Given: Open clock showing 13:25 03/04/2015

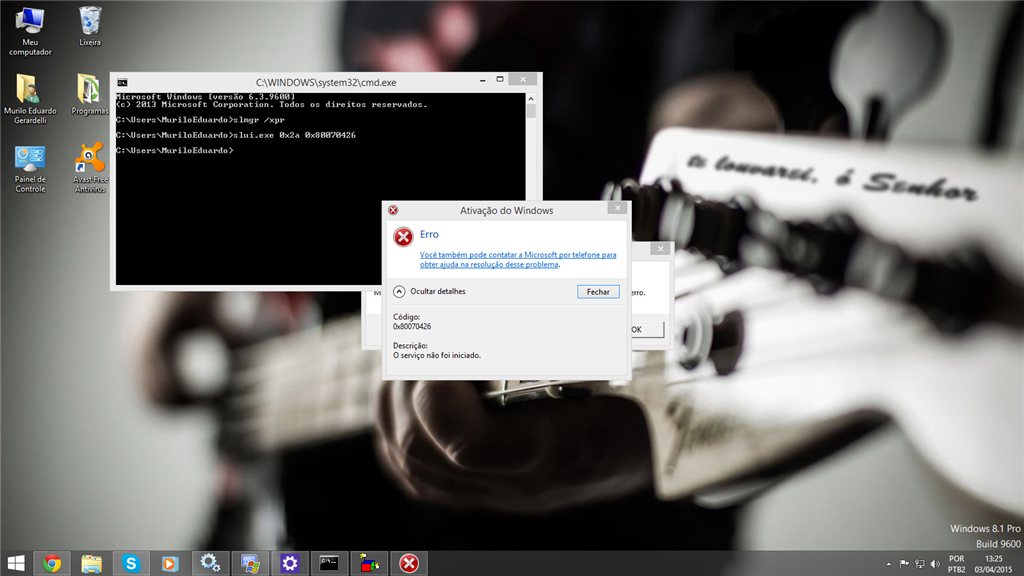Looking at the screenshot, I should (x=993, y=564).
